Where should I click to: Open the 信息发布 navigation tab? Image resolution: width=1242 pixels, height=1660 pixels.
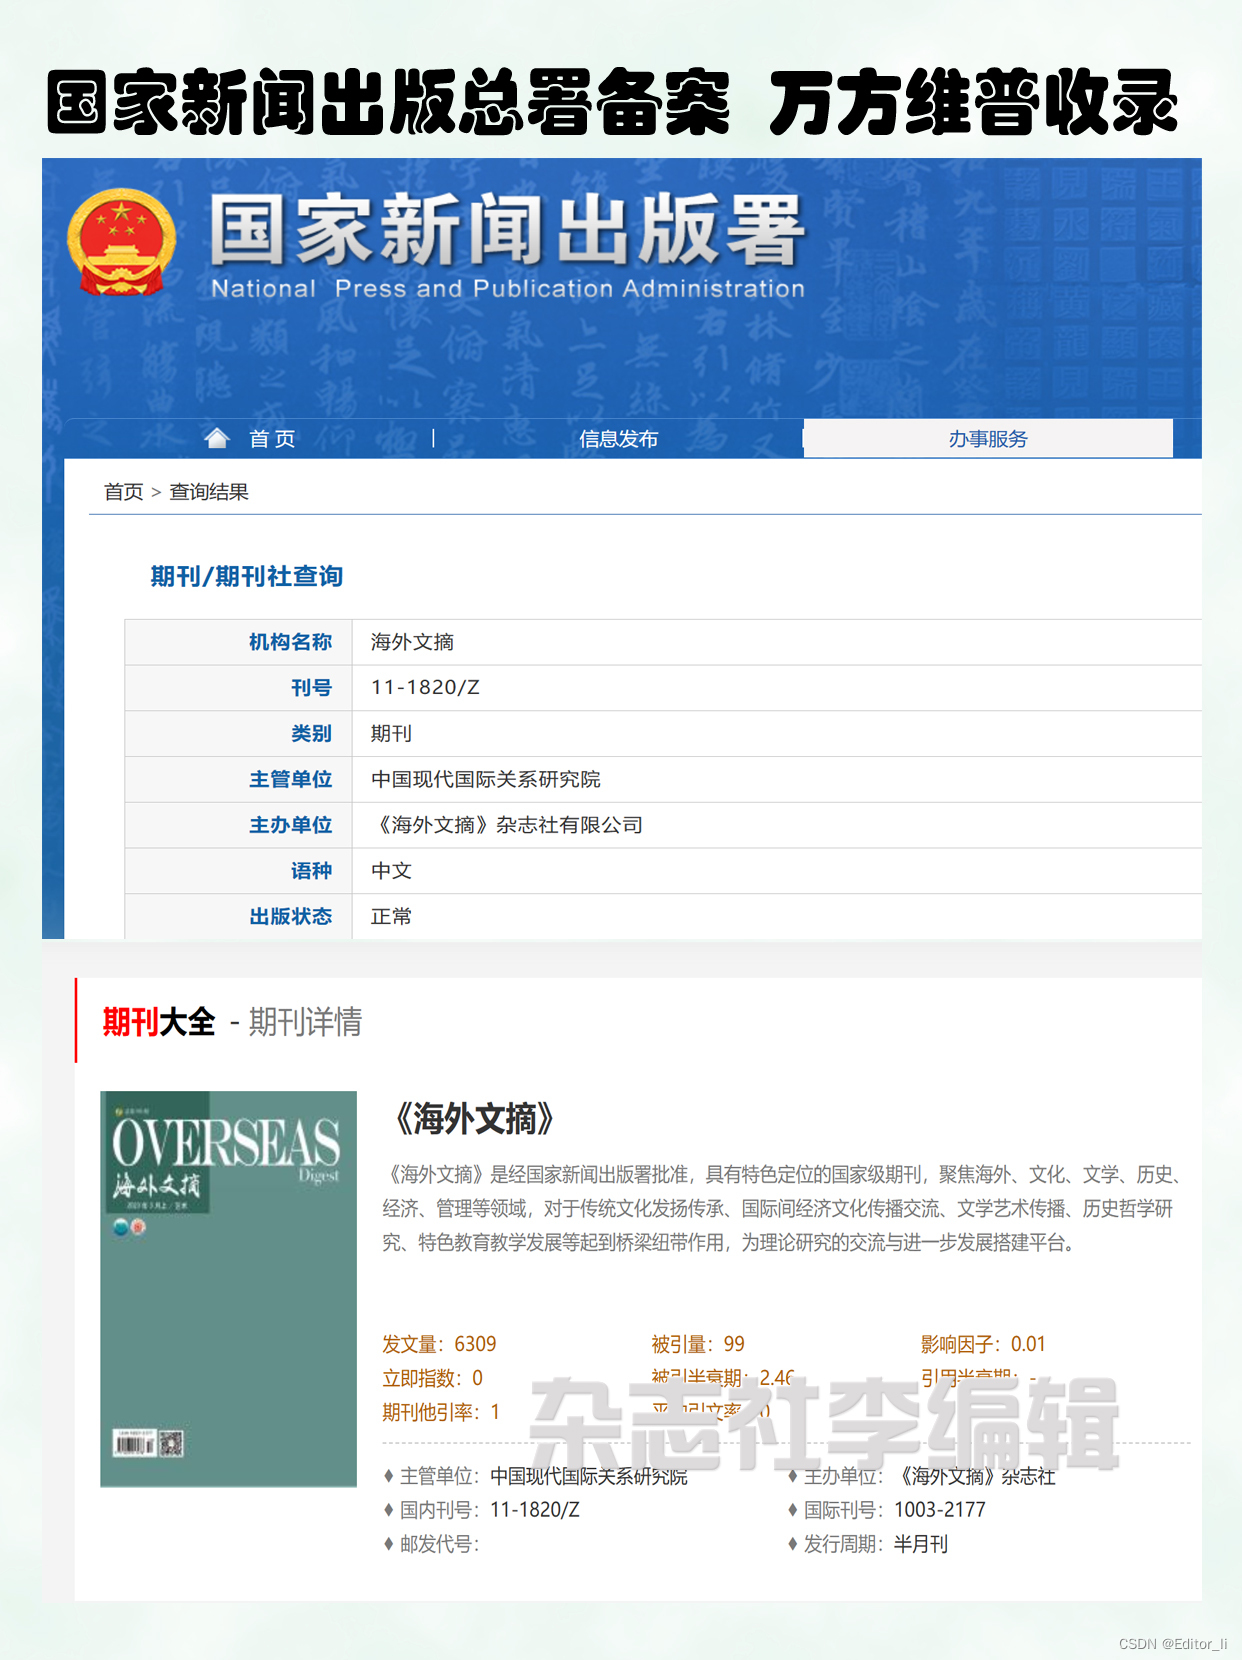pyautogui.click(x=619, y=439)
